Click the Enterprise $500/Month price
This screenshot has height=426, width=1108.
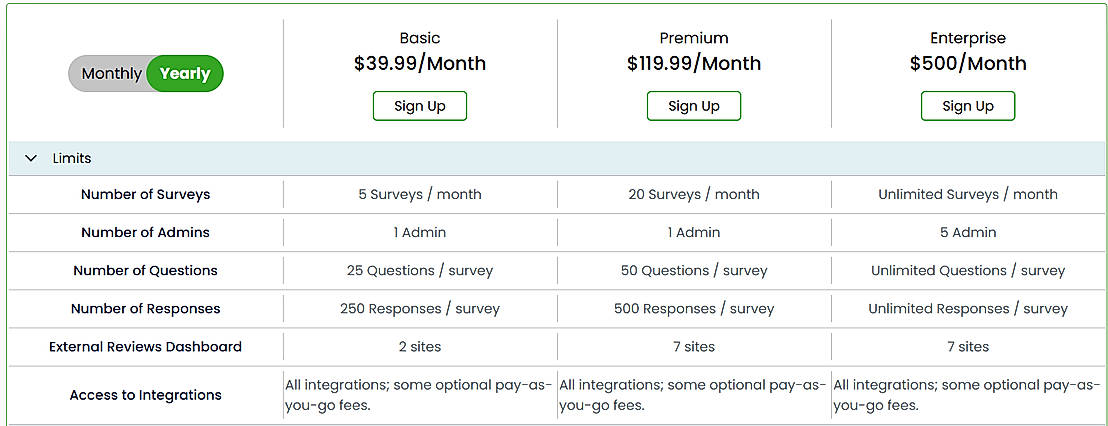point(968,64)
